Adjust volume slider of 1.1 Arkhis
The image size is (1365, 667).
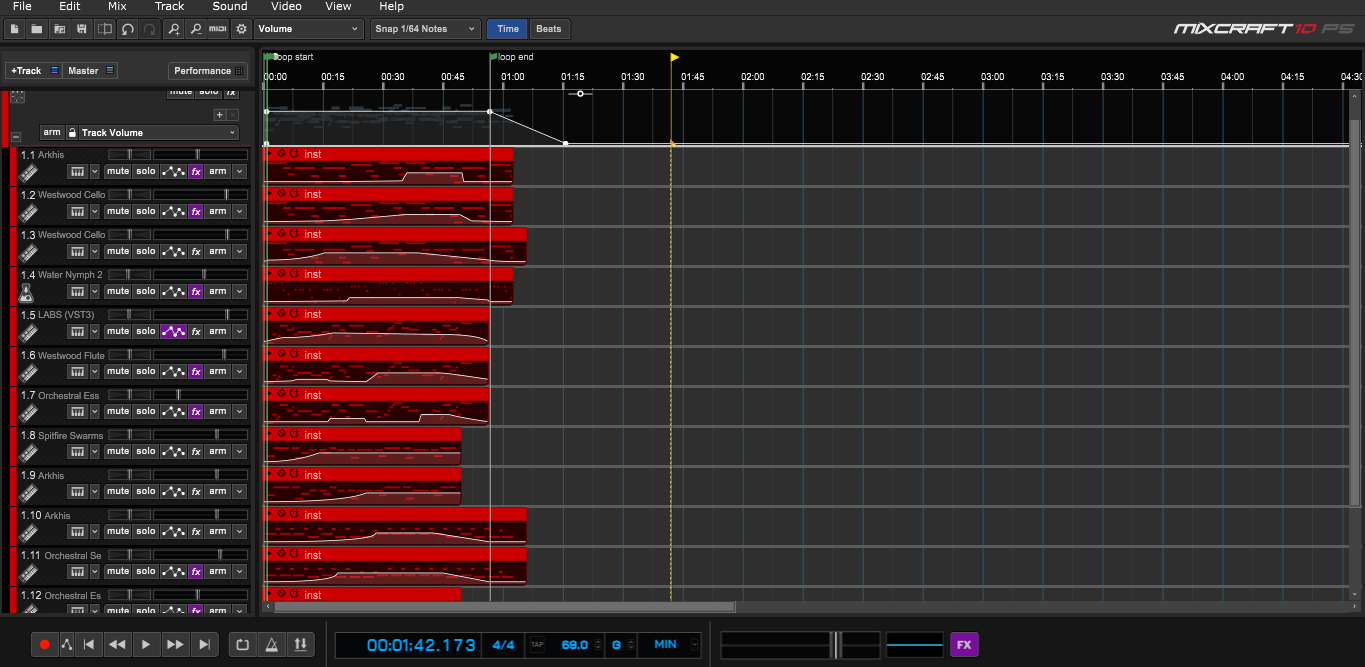(199, 154)
